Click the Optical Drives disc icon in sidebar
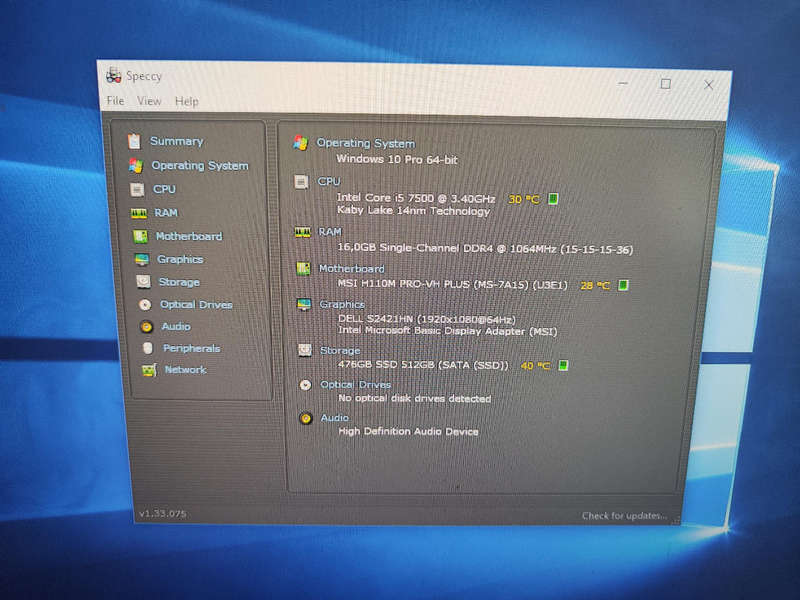Screen dimensions: 800x600 click(145, 305)
